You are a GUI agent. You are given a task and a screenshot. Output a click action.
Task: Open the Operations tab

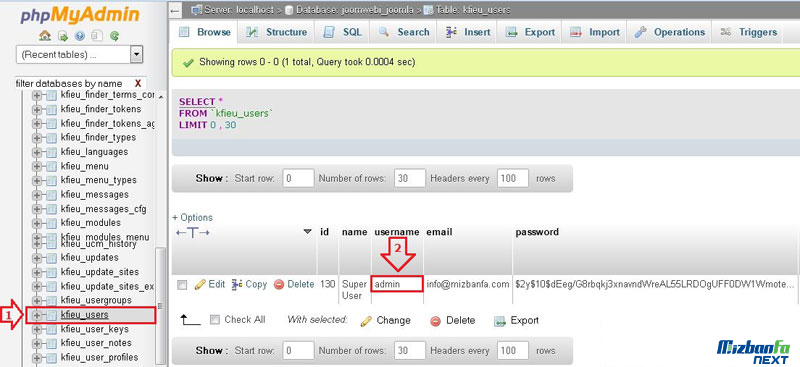coord(669,32)
